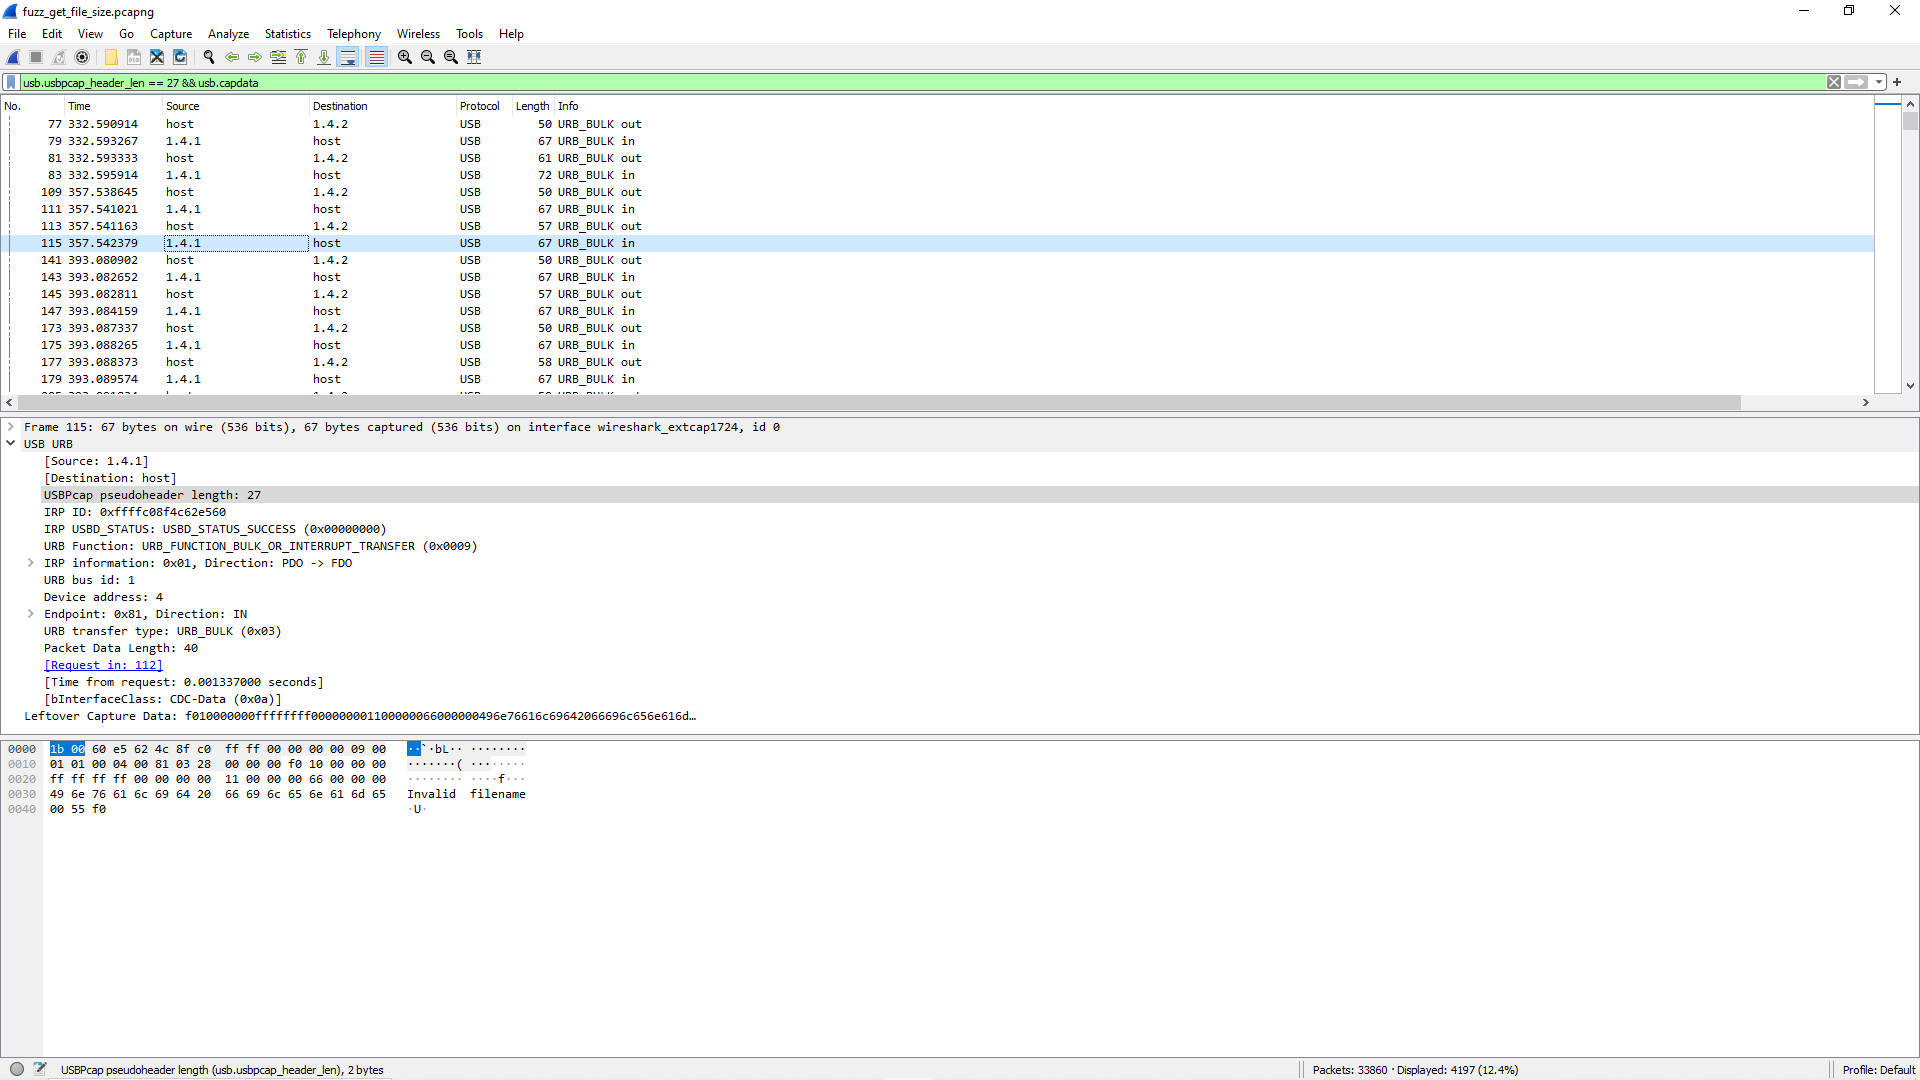Close this capture file with X icon

point(157,57)
